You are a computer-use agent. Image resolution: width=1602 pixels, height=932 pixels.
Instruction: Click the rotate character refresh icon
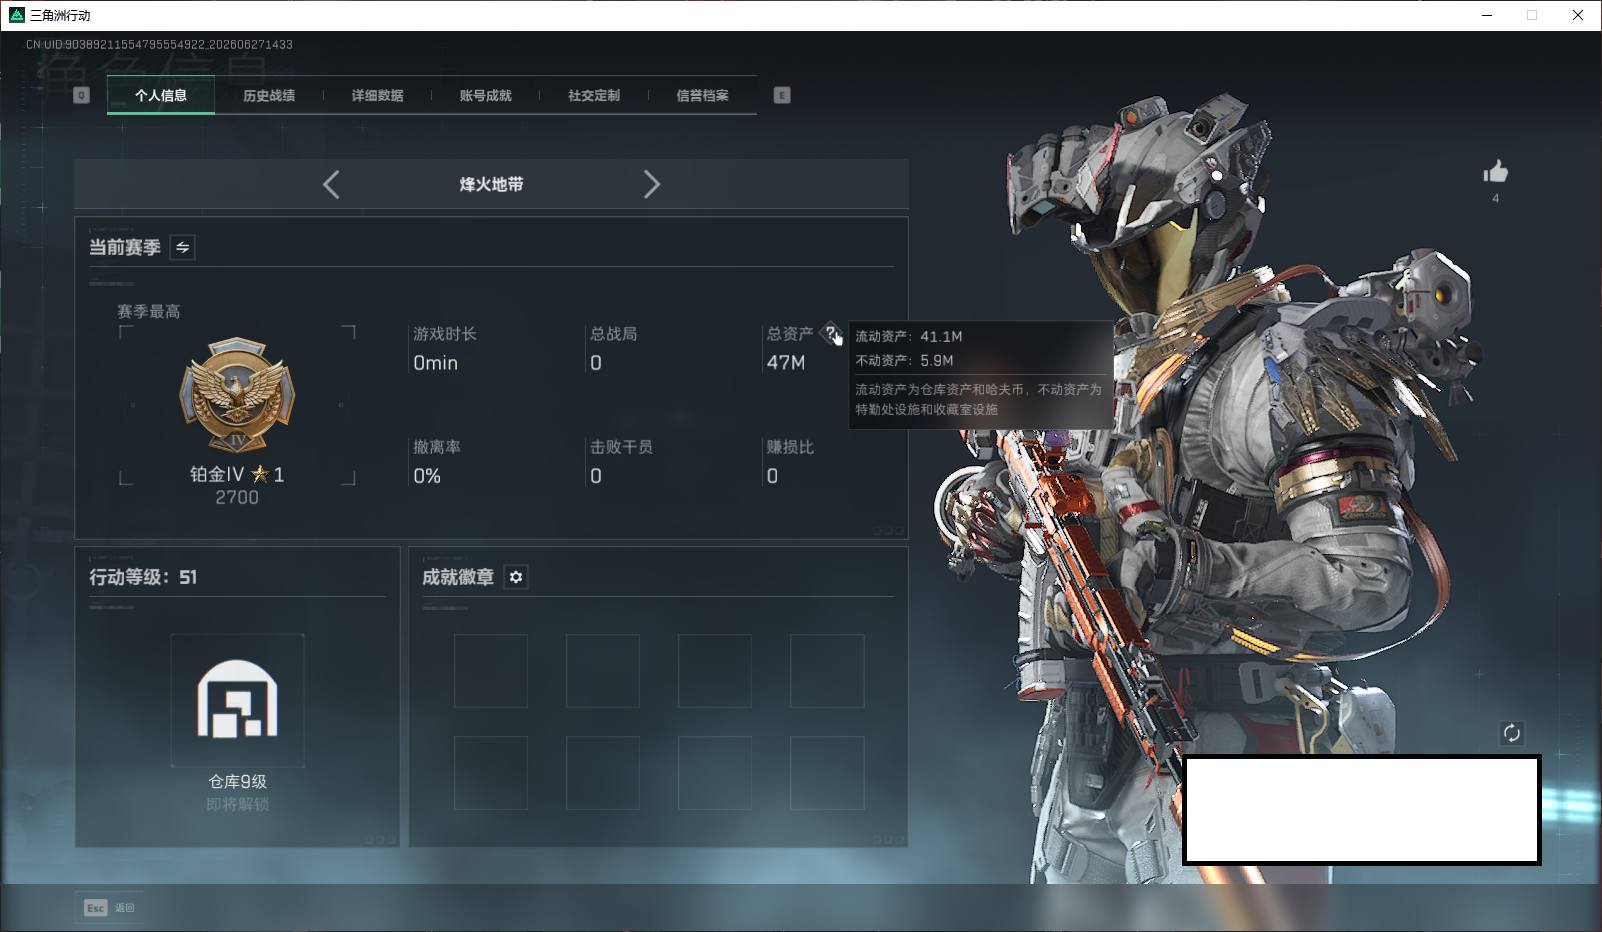(x=1511, y=733)
